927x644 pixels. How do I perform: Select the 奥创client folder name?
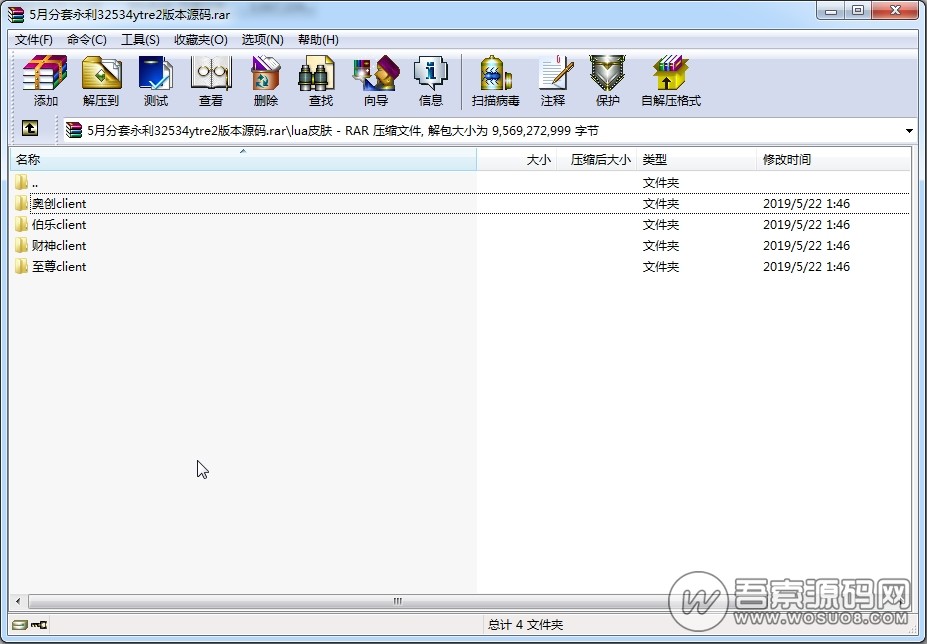pos(59,203)
